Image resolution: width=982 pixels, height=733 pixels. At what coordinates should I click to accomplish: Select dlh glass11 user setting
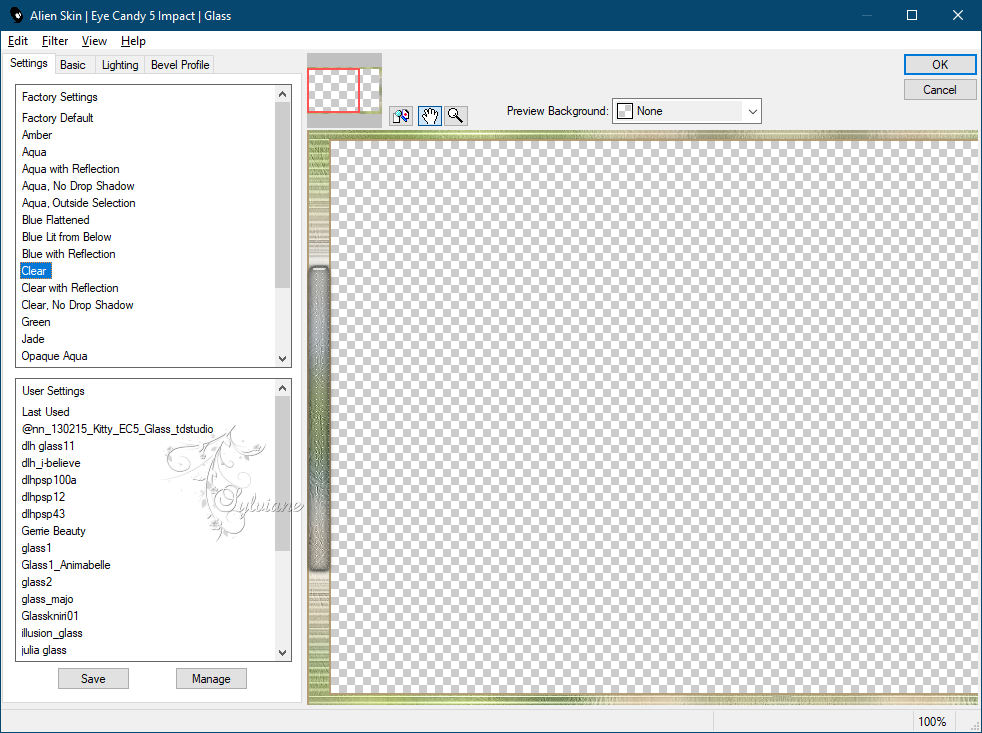48,445
